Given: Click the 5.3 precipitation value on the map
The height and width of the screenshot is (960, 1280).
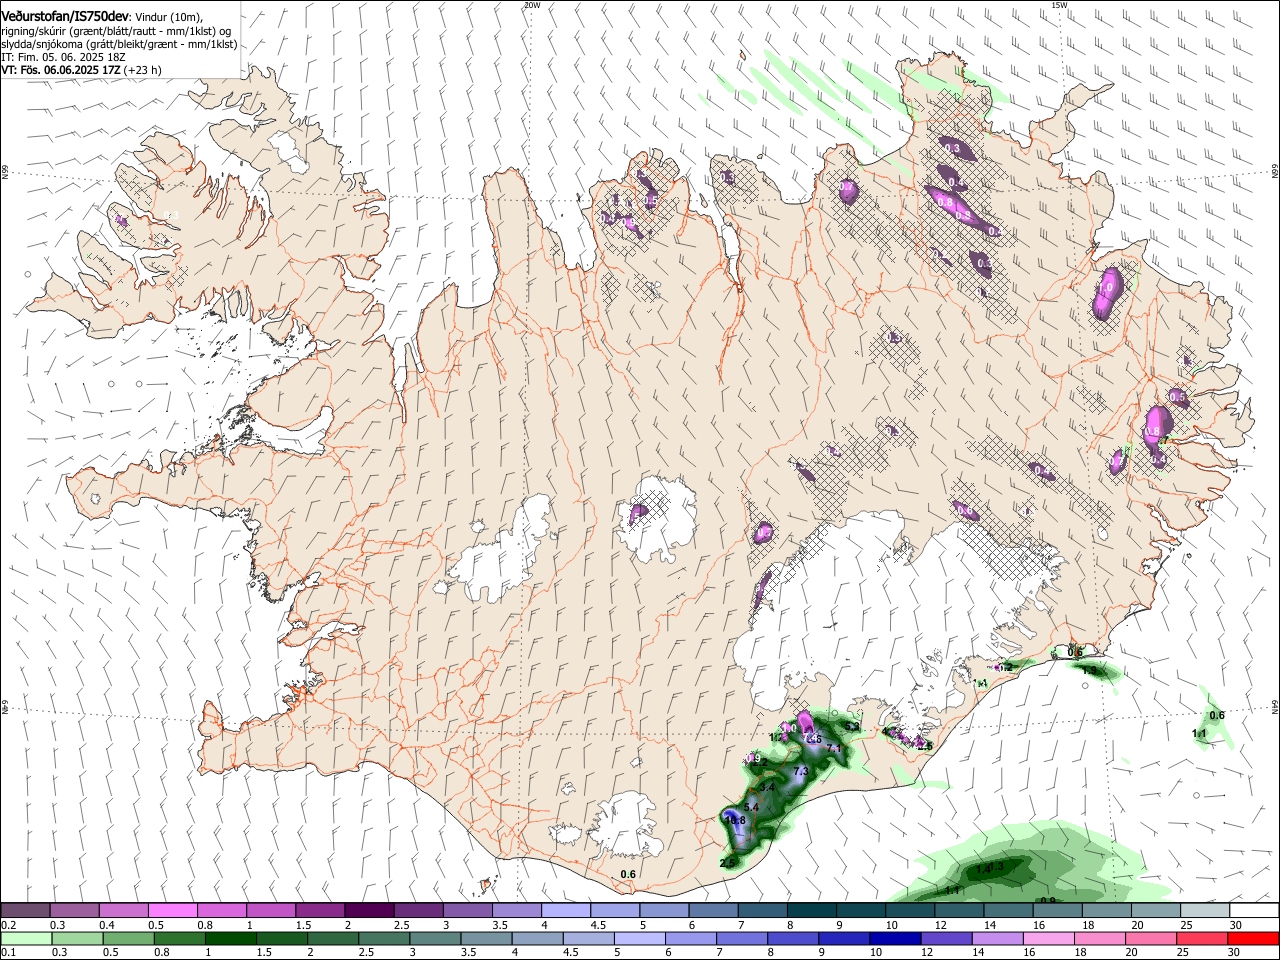Looking at the screenshot, I should [x=852, y=726].
